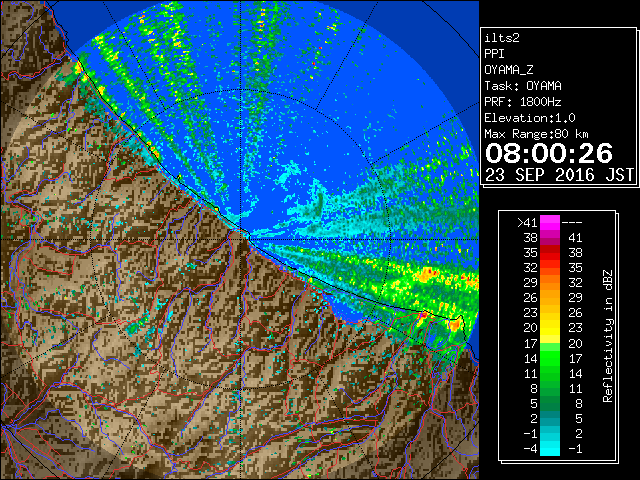This screenshot has width=640, height=480.
Task: Pick the magenta swatch beside ">41"
Action: (x=550, y=222)
